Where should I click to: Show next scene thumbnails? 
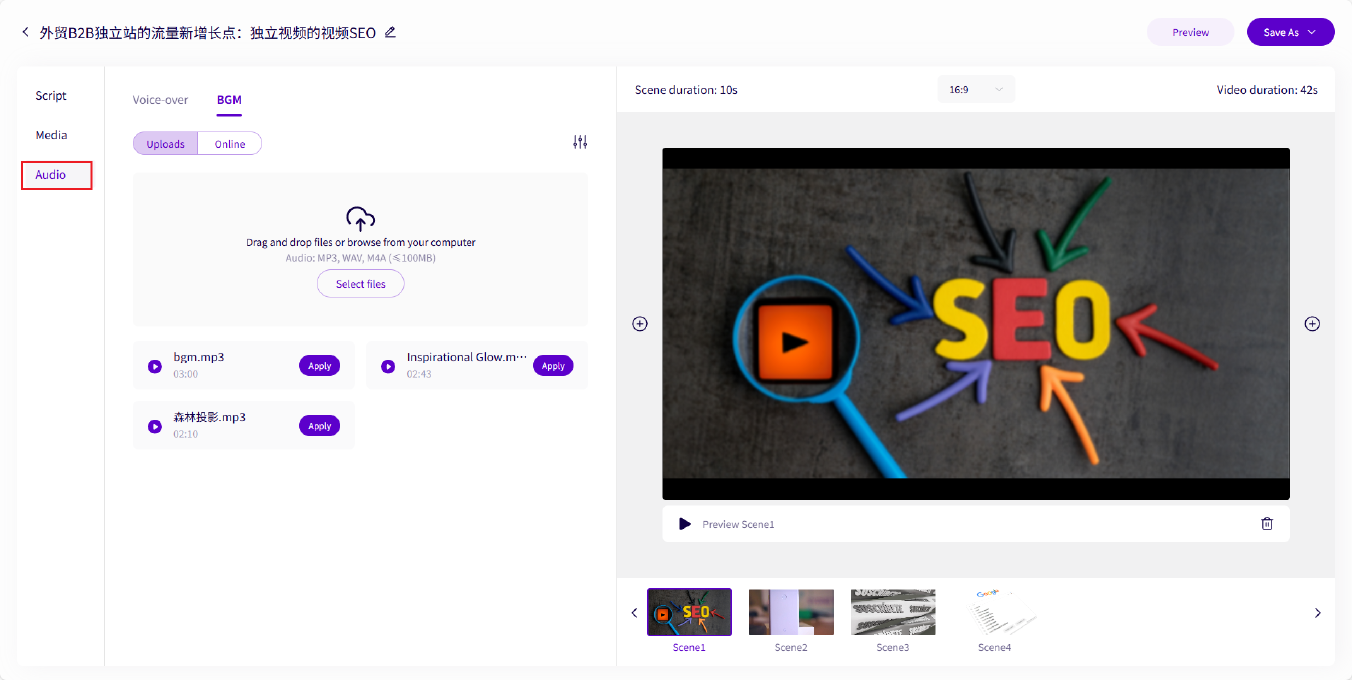[x=1318, y=613]
